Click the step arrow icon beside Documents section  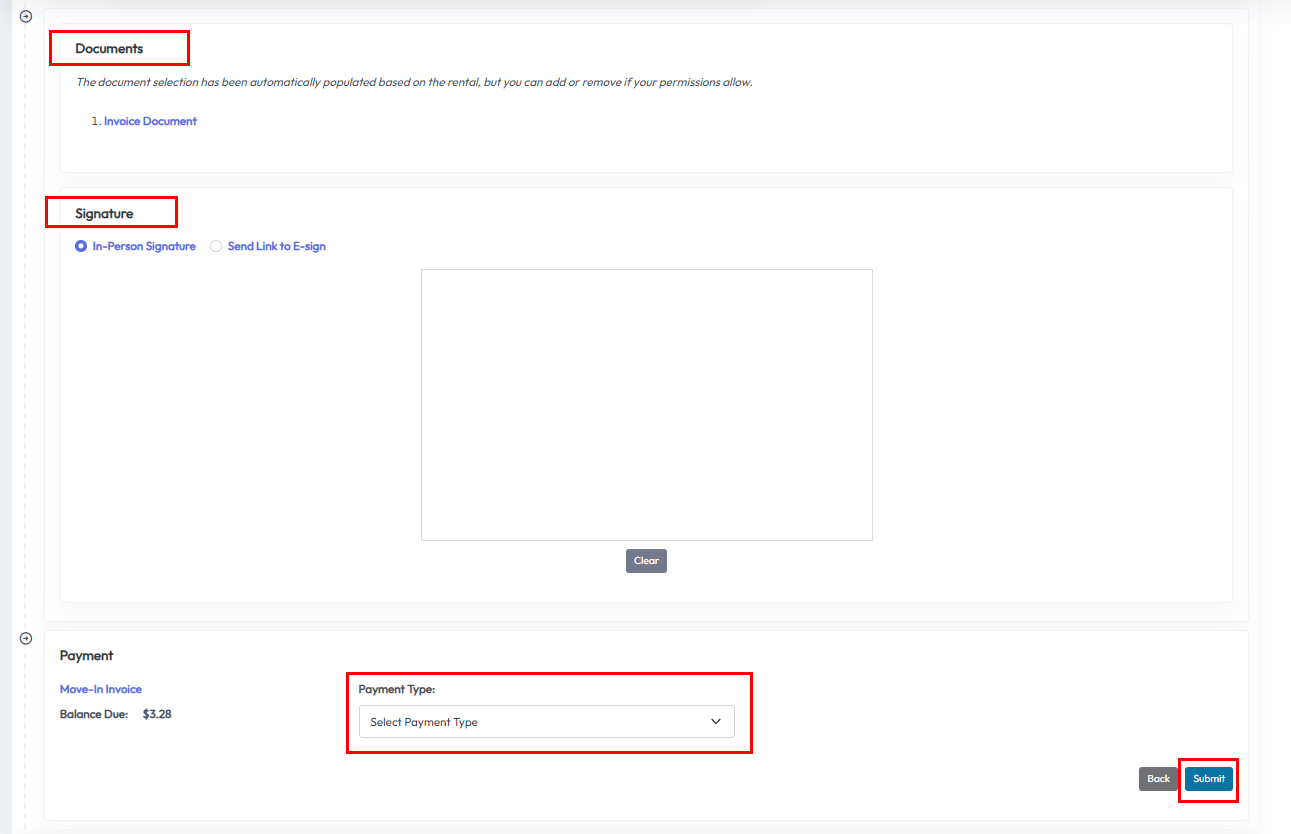point(26,16)
